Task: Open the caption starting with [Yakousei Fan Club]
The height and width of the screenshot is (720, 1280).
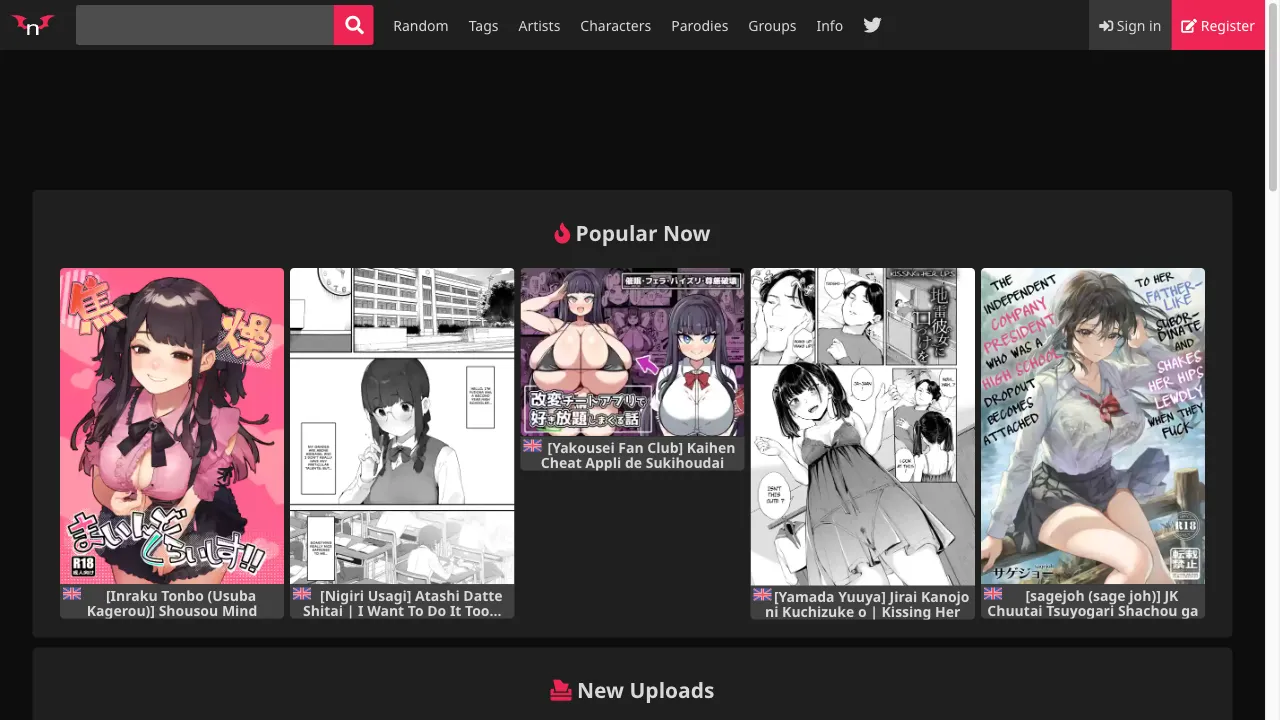Action: tap(632, 455)
